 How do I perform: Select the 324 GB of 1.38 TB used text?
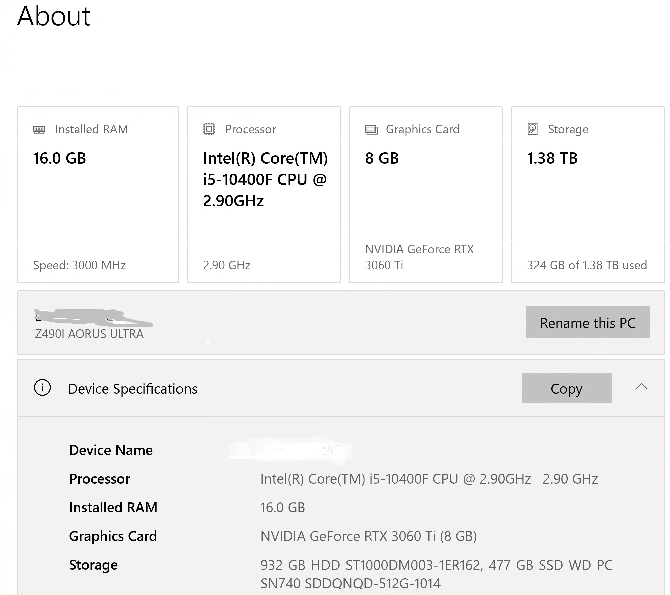[587, 265]
